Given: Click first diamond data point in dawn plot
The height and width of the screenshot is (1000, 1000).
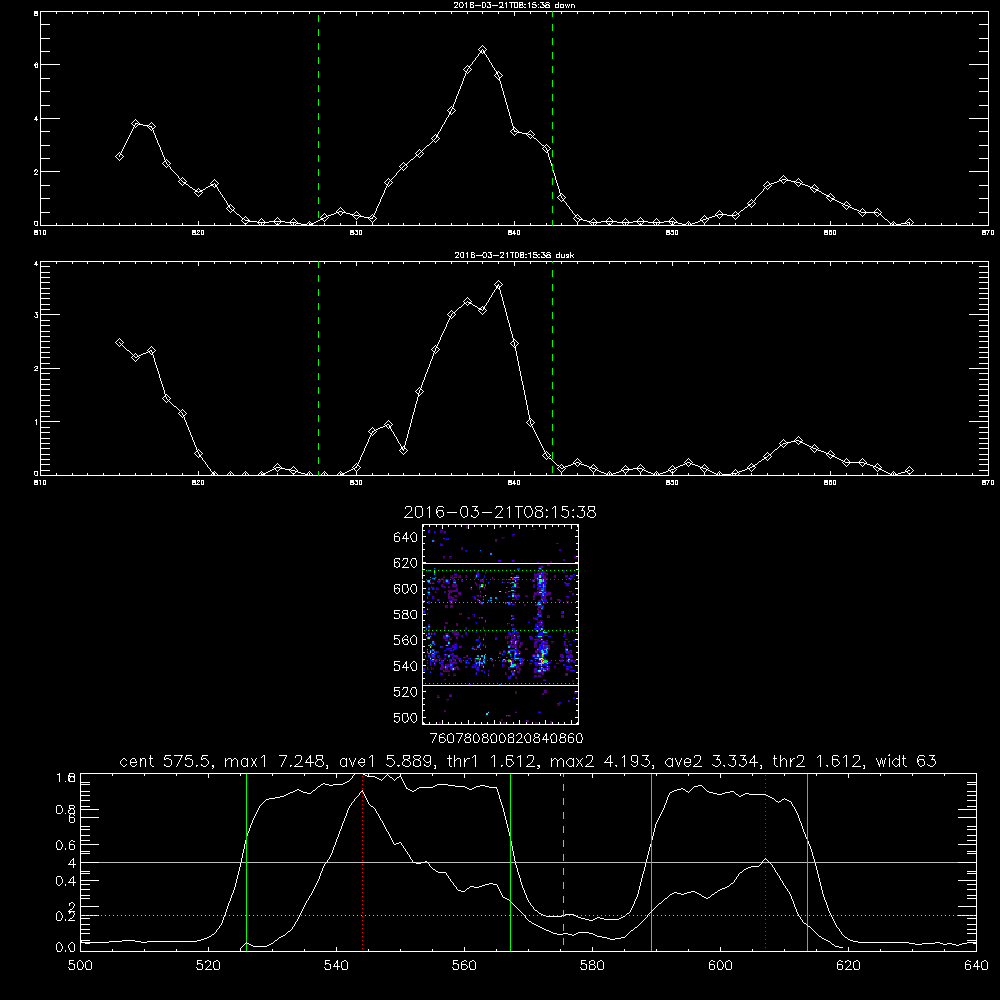Looking at the screenshot, I should click(x=119, y=156).
